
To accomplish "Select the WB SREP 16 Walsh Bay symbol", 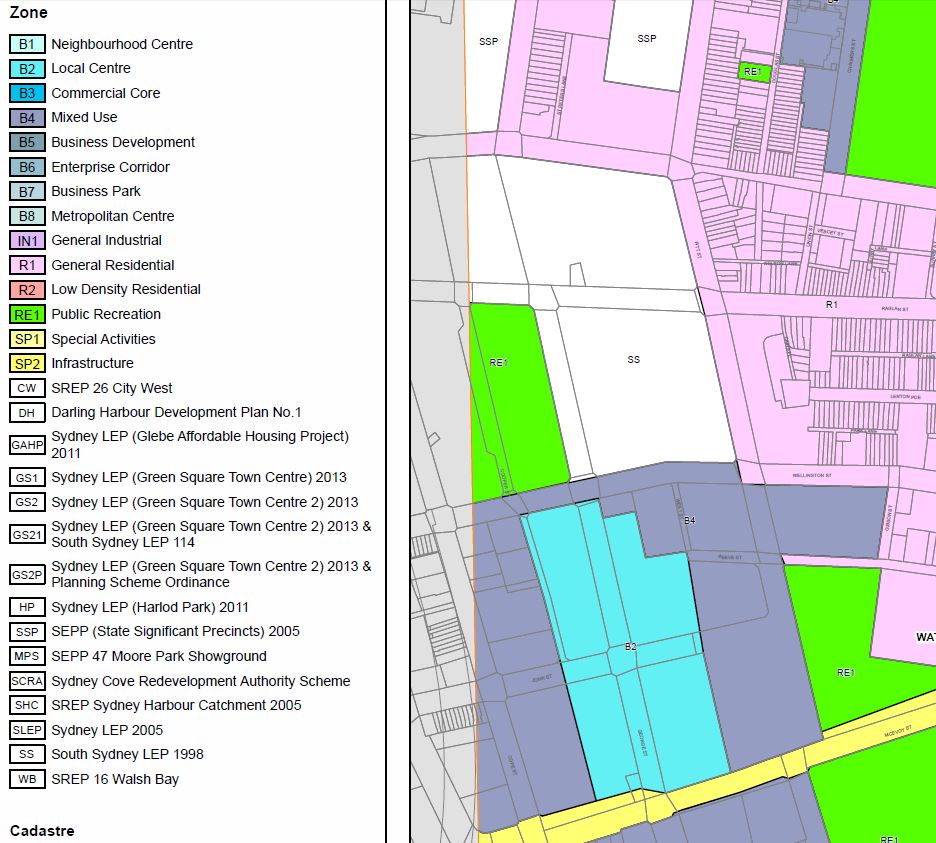I will pos(26,779).
